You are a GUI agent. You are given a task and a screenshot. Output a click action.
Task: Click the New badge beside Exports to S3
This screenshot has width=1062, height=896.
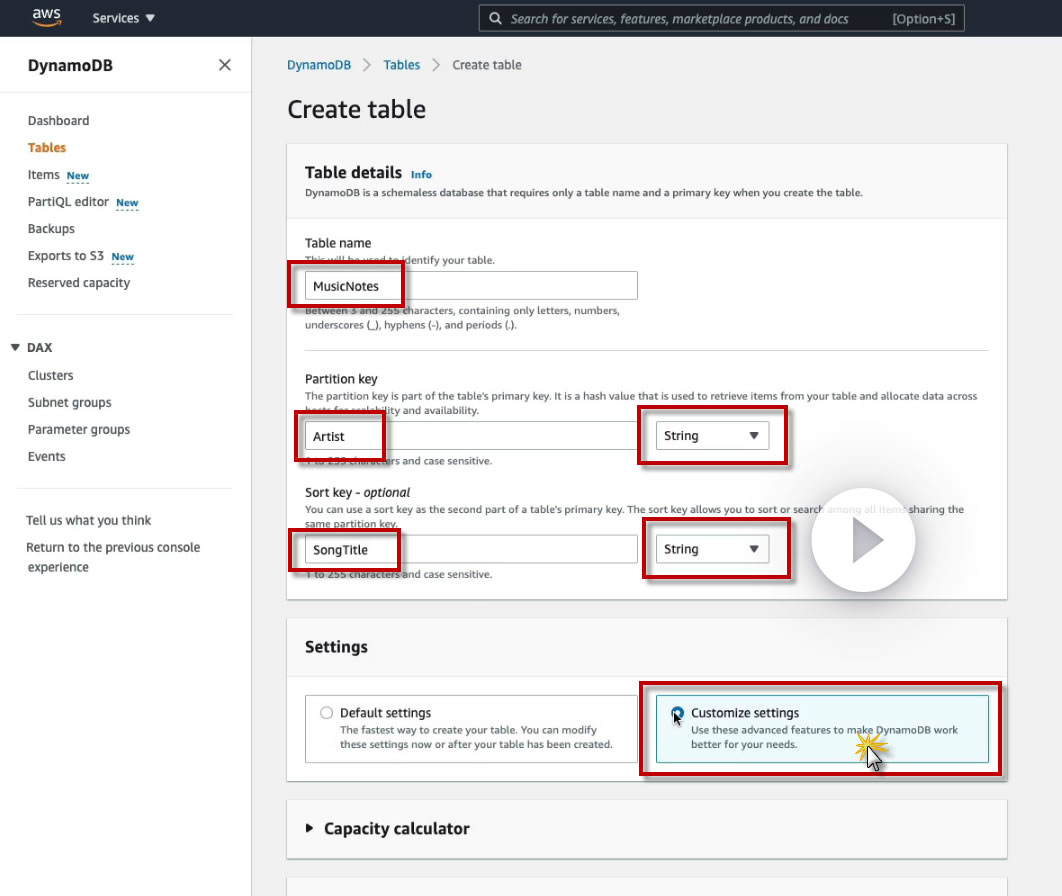pyautogui.click(x=123, y=257)
